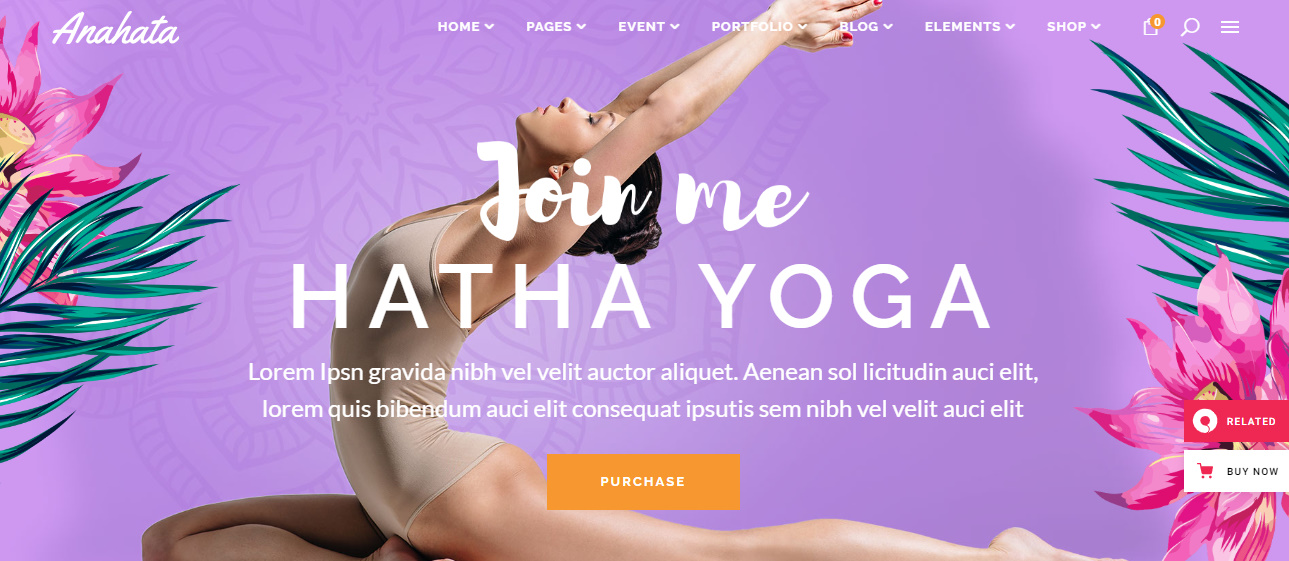Open the hamburger side menu icon
The image size is (1289, 561).
pos(1230,28)
